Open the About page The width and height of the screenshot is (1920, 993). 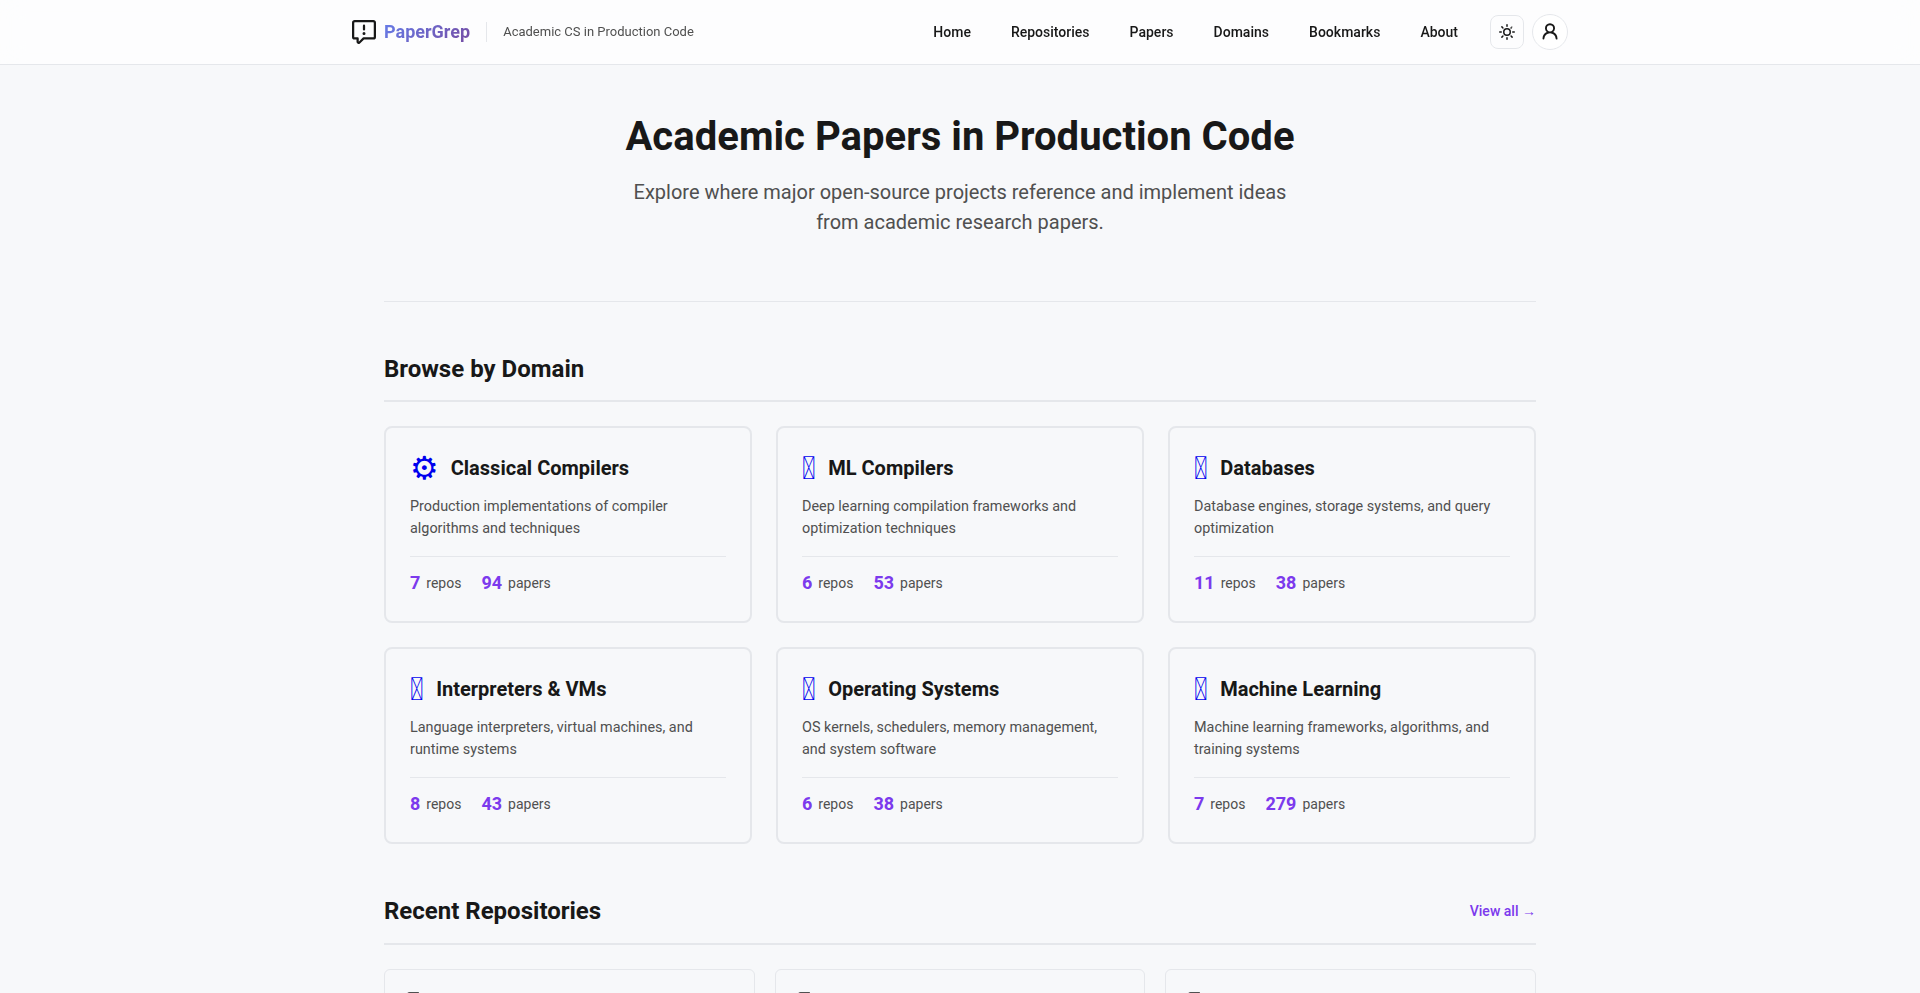pyautogui.click(x=1438, y=32)
